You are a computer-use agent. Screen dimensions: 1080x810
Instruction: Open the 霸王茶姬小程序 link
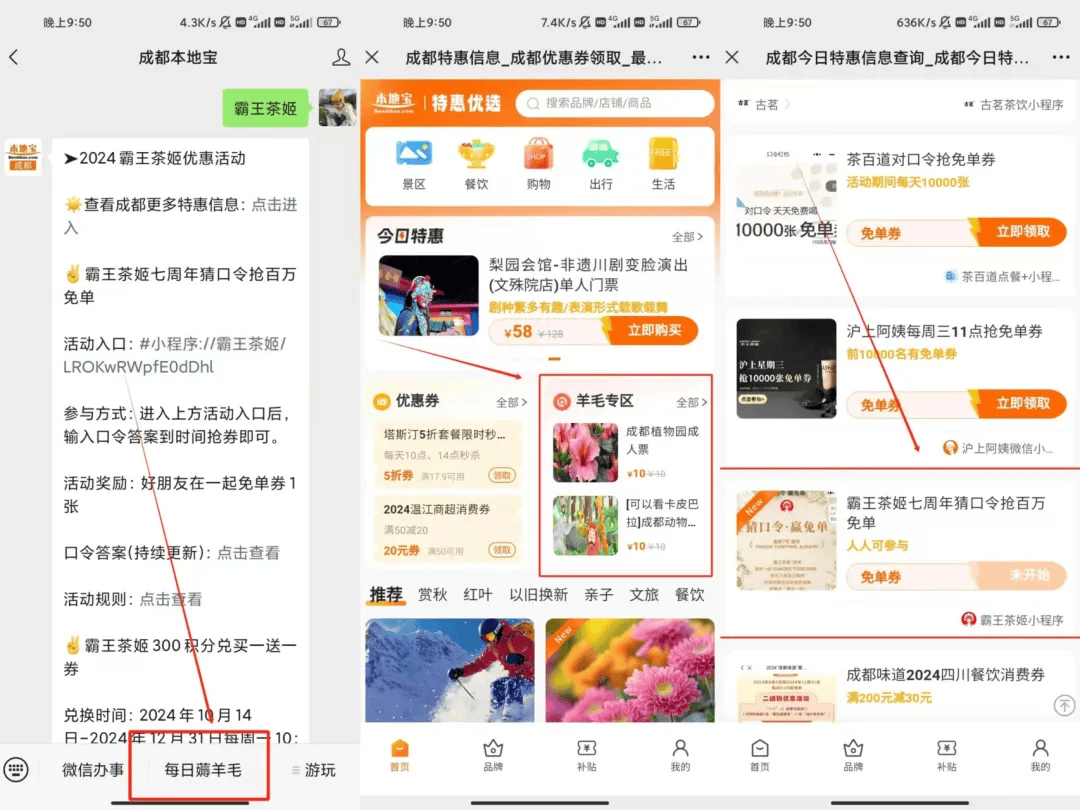pyautogui.click(x=1012, y=620)
